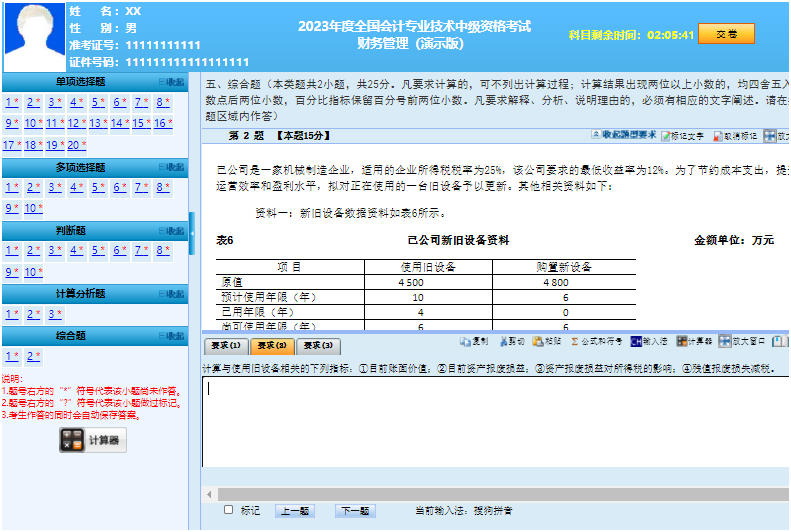Collapse the 单项选择题 section
The height and width of the screenshot is (532, 791).
pyautogui.click(x=172, y=82)
